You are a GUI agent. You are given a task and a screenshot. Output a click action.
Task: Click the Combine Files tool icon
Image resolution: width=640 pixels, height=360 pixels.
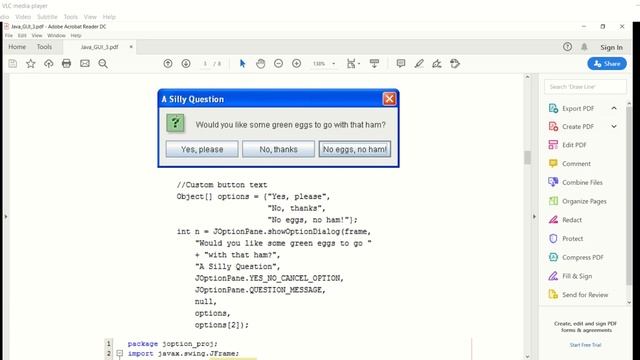(553, 182)
